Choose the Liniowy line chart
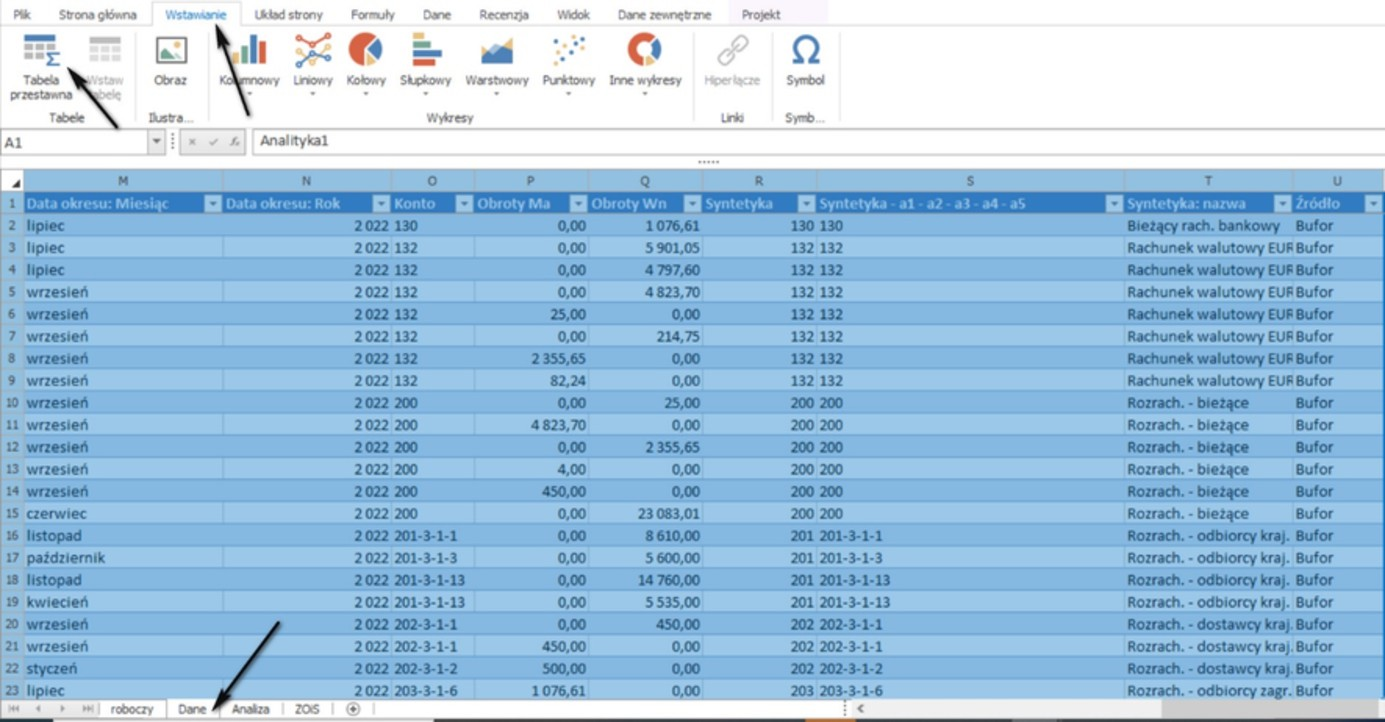 313,64
